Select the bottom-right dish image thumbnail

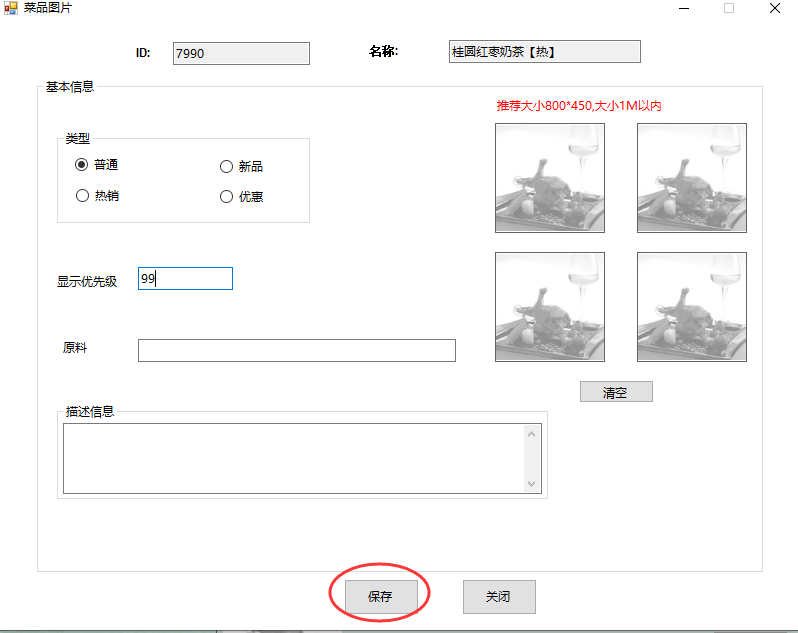[692, 307]
